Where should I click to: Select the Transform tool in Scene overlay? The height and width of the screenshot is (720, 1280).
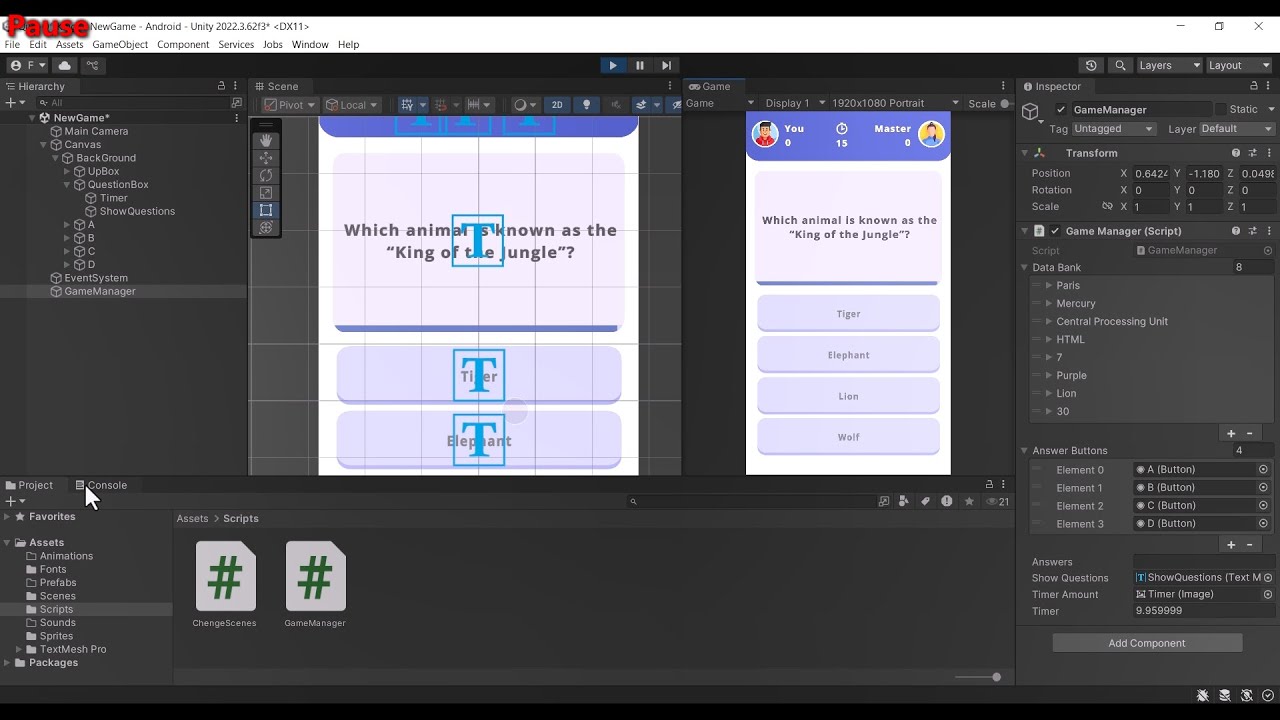click(x=266, y=228)
